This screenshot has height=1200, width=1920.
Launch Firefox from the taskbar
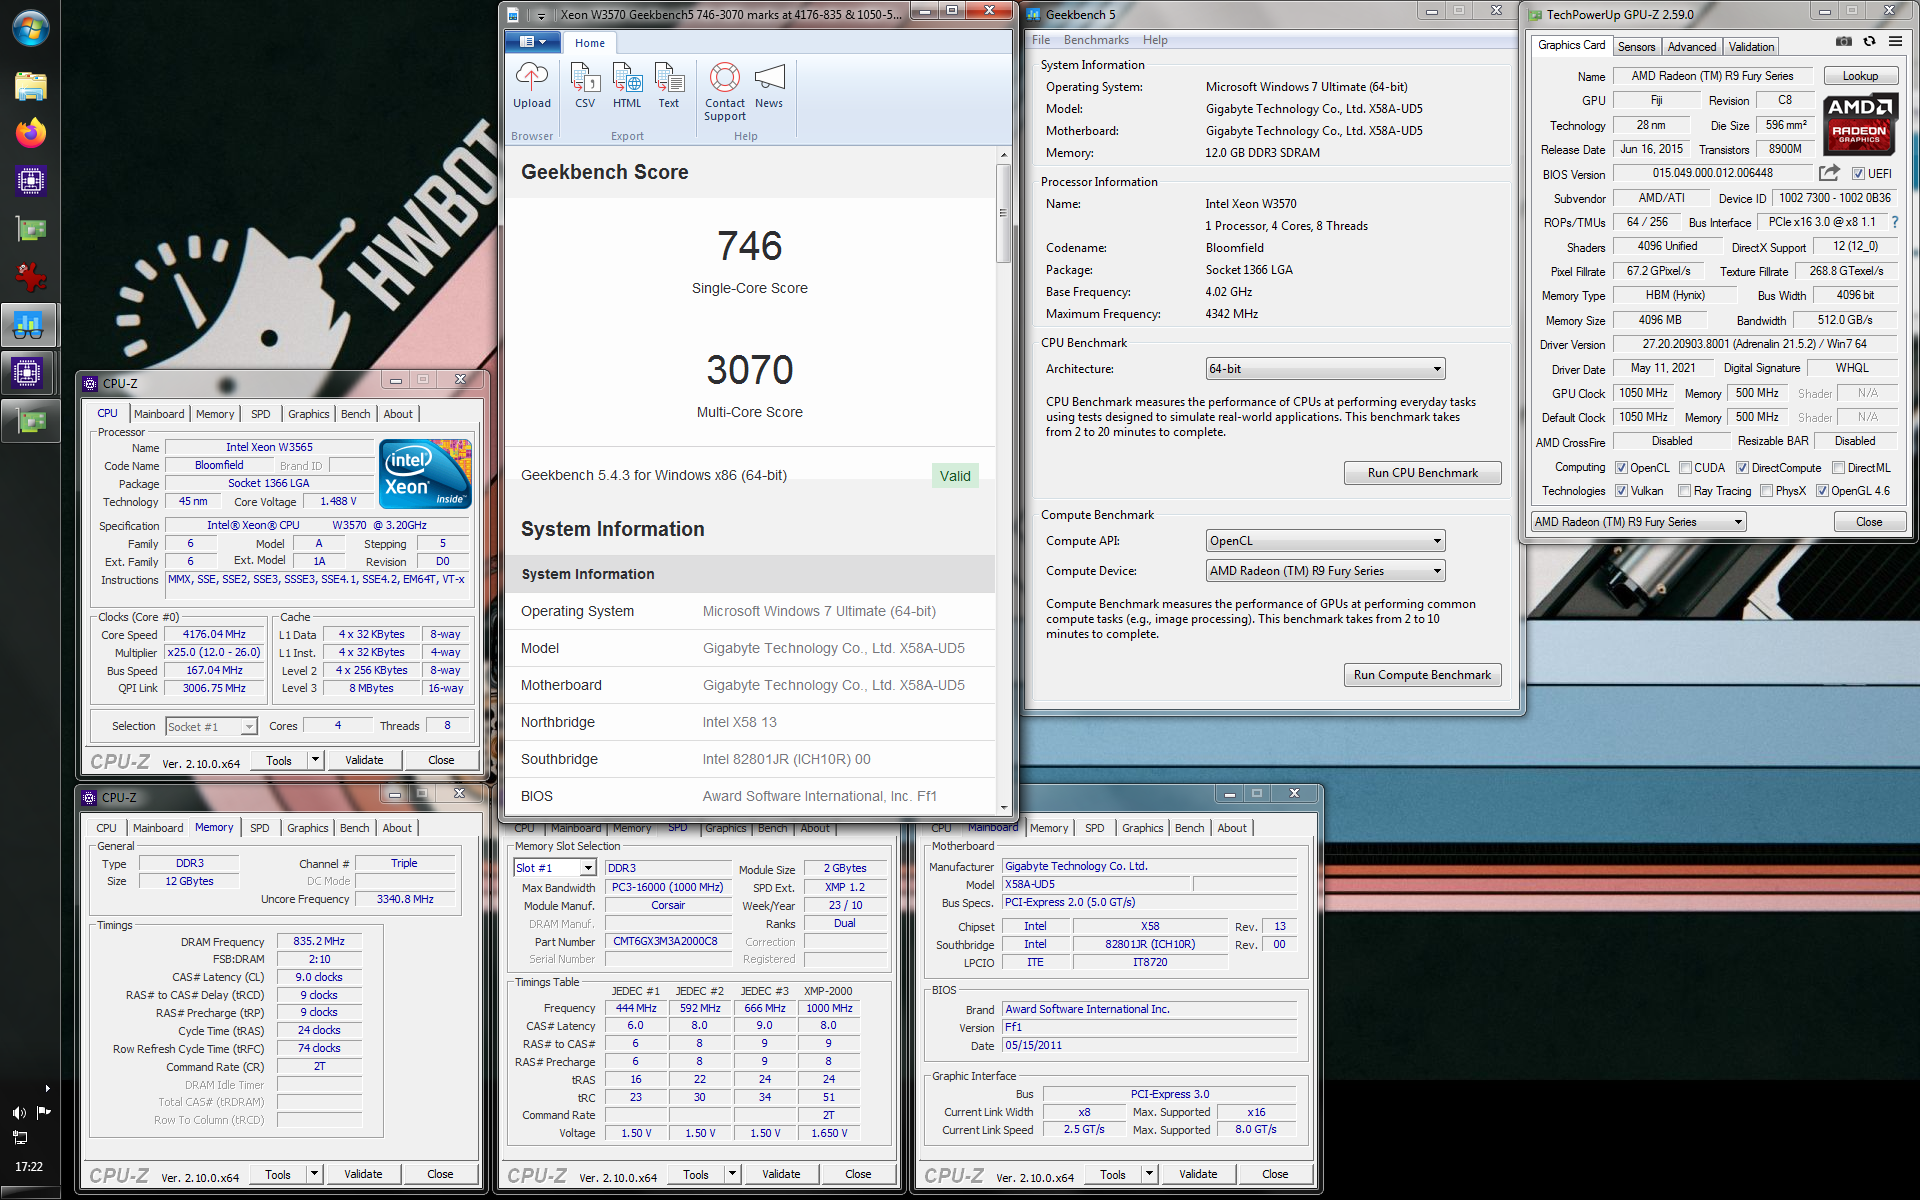pyautogui.click(x=31, y=133)
